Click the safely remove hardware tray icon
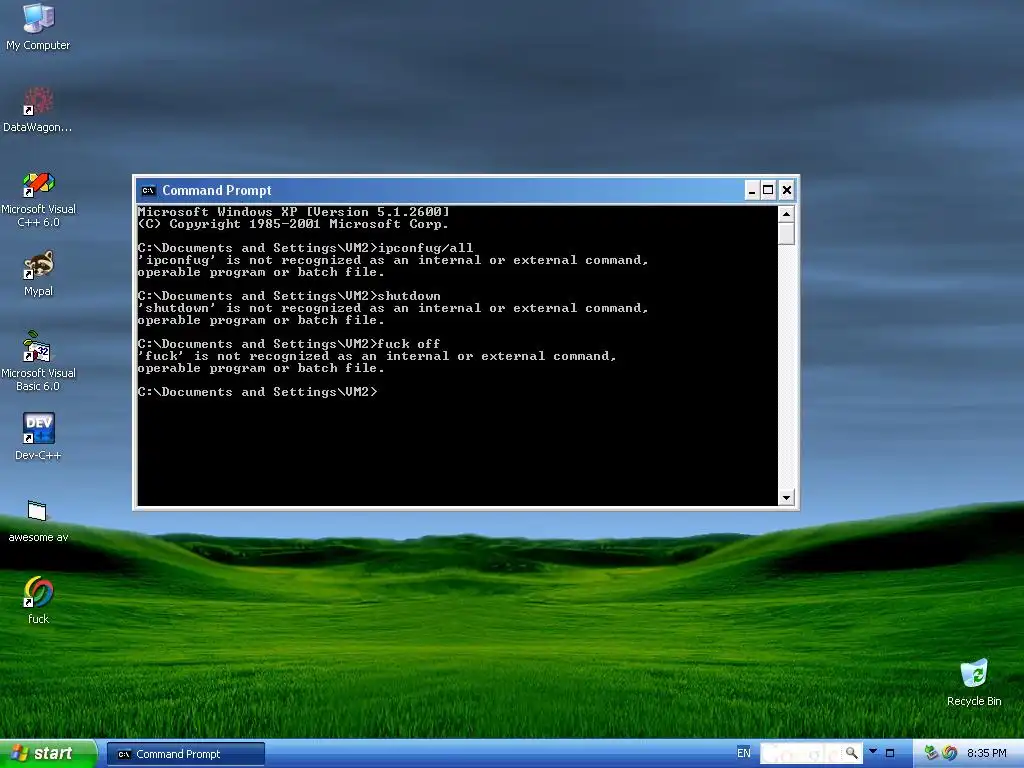This screenshot has width=1024, height=768. (x=931, y=753)
